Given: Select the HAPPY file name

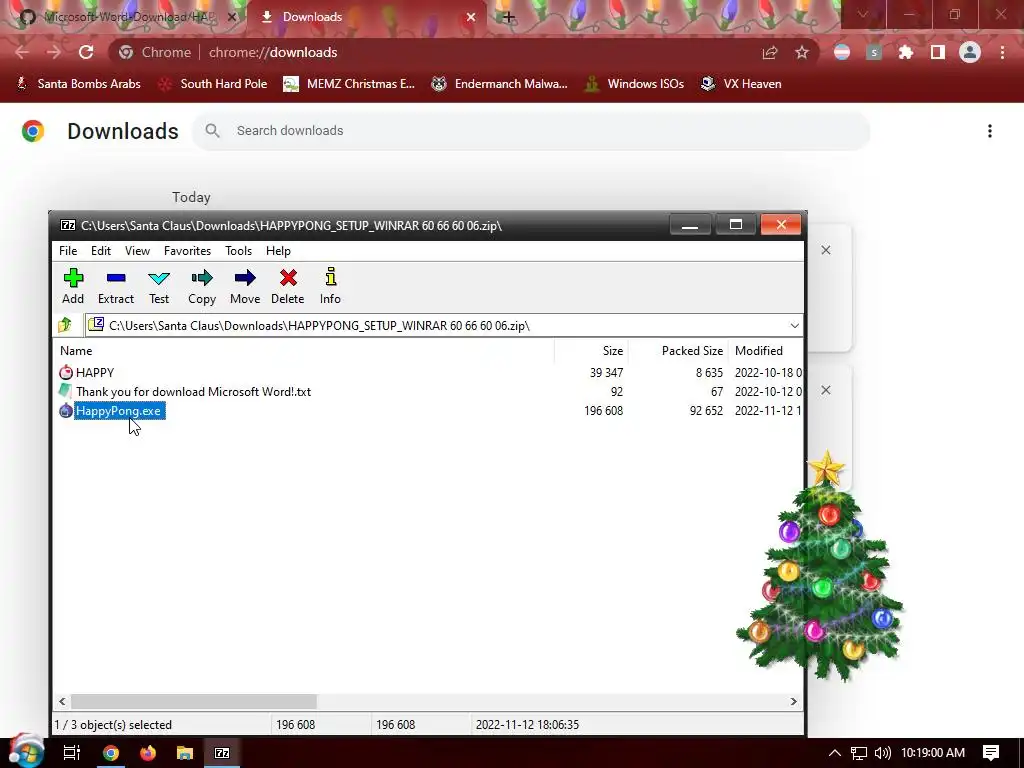Looking at the screenshot, I should pos(95,373).
